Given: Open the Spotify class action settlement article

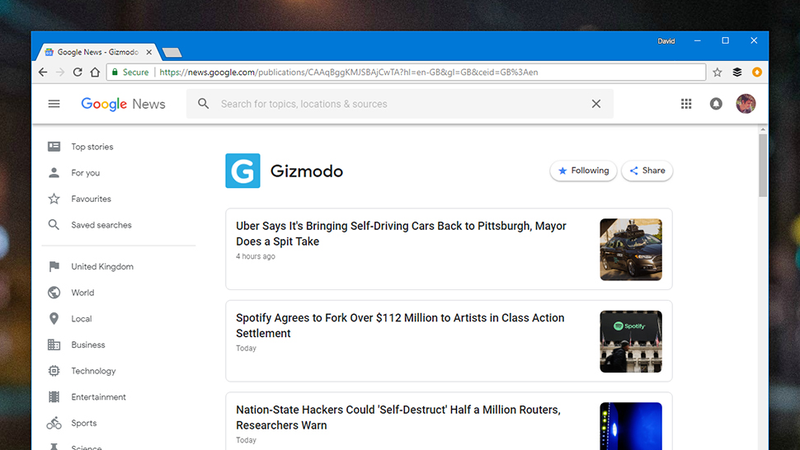Looking at the screenshot, I should tap(400, 326).
